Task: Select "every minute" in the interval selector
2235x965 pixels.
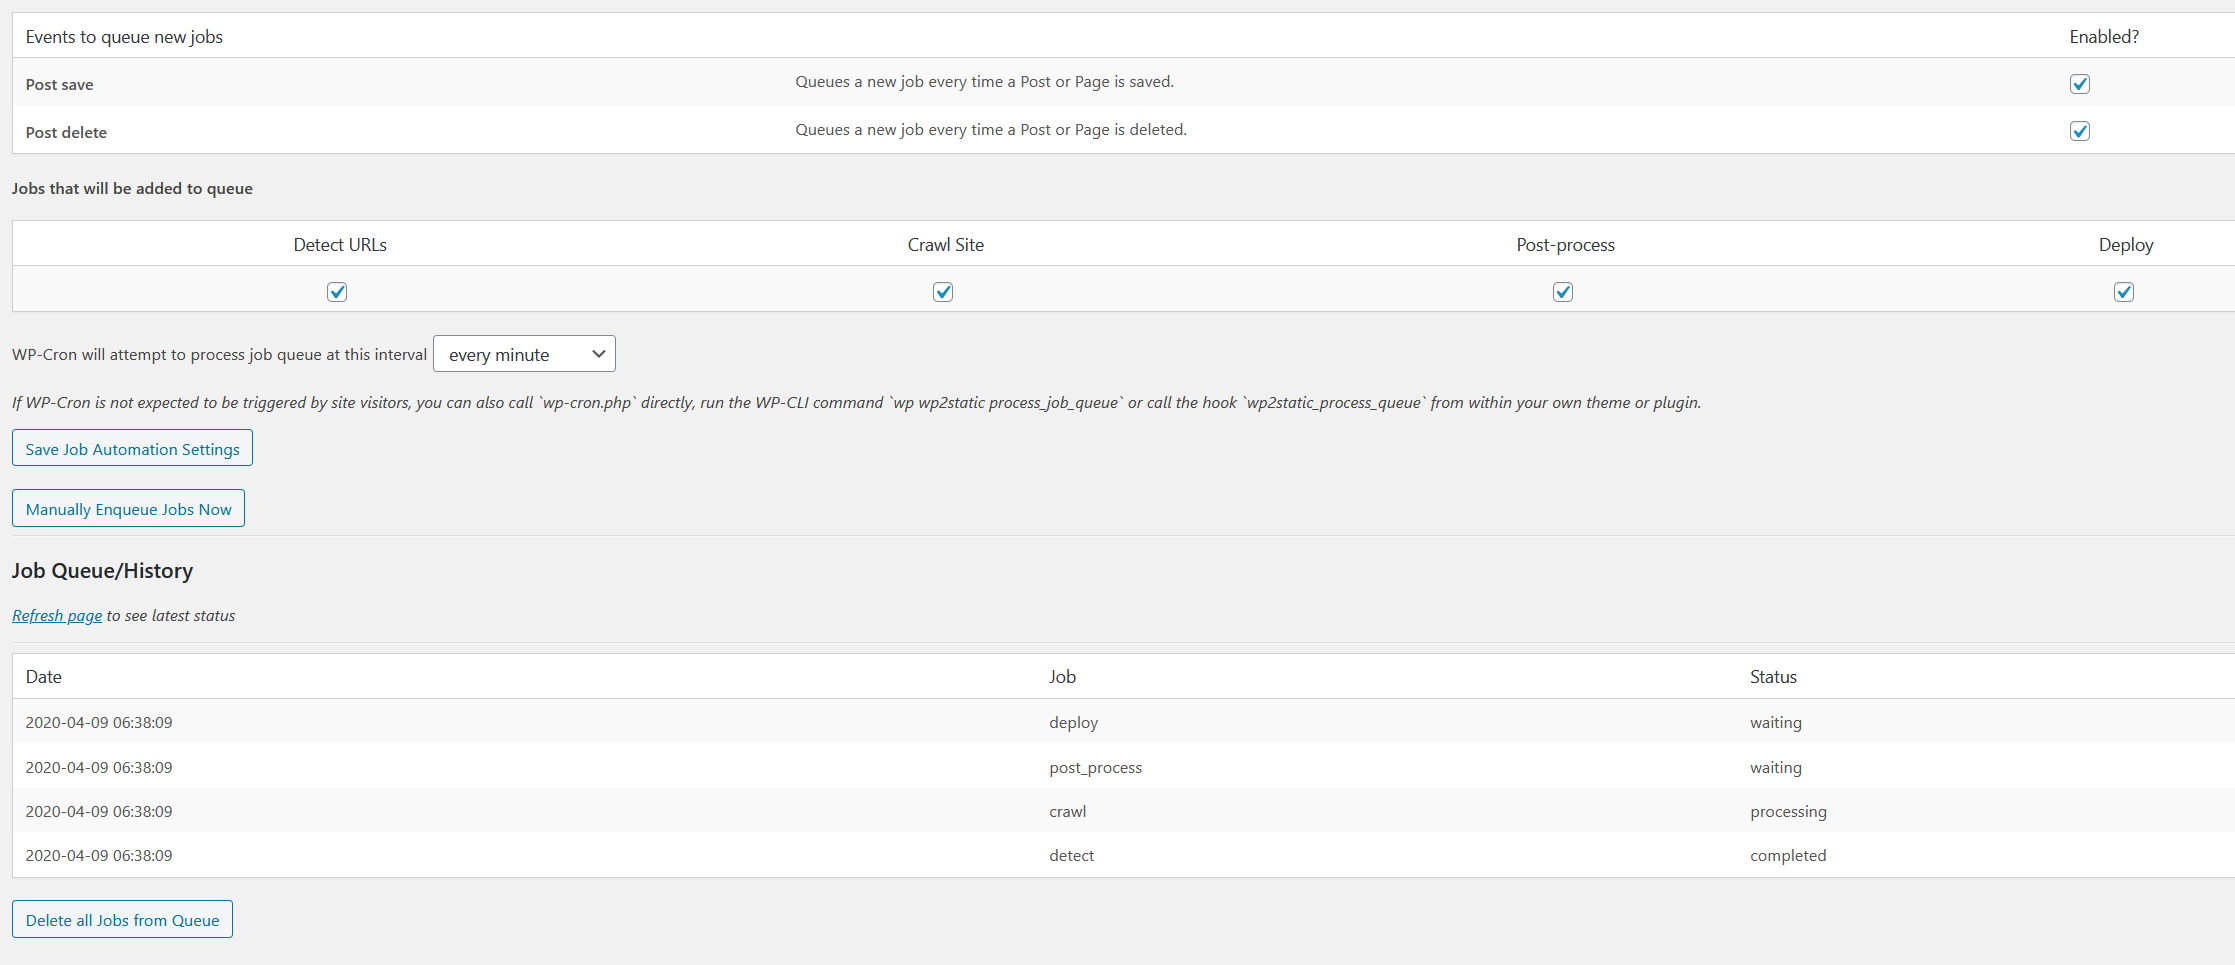Action: pyautogui.click(x=524, y=353)
